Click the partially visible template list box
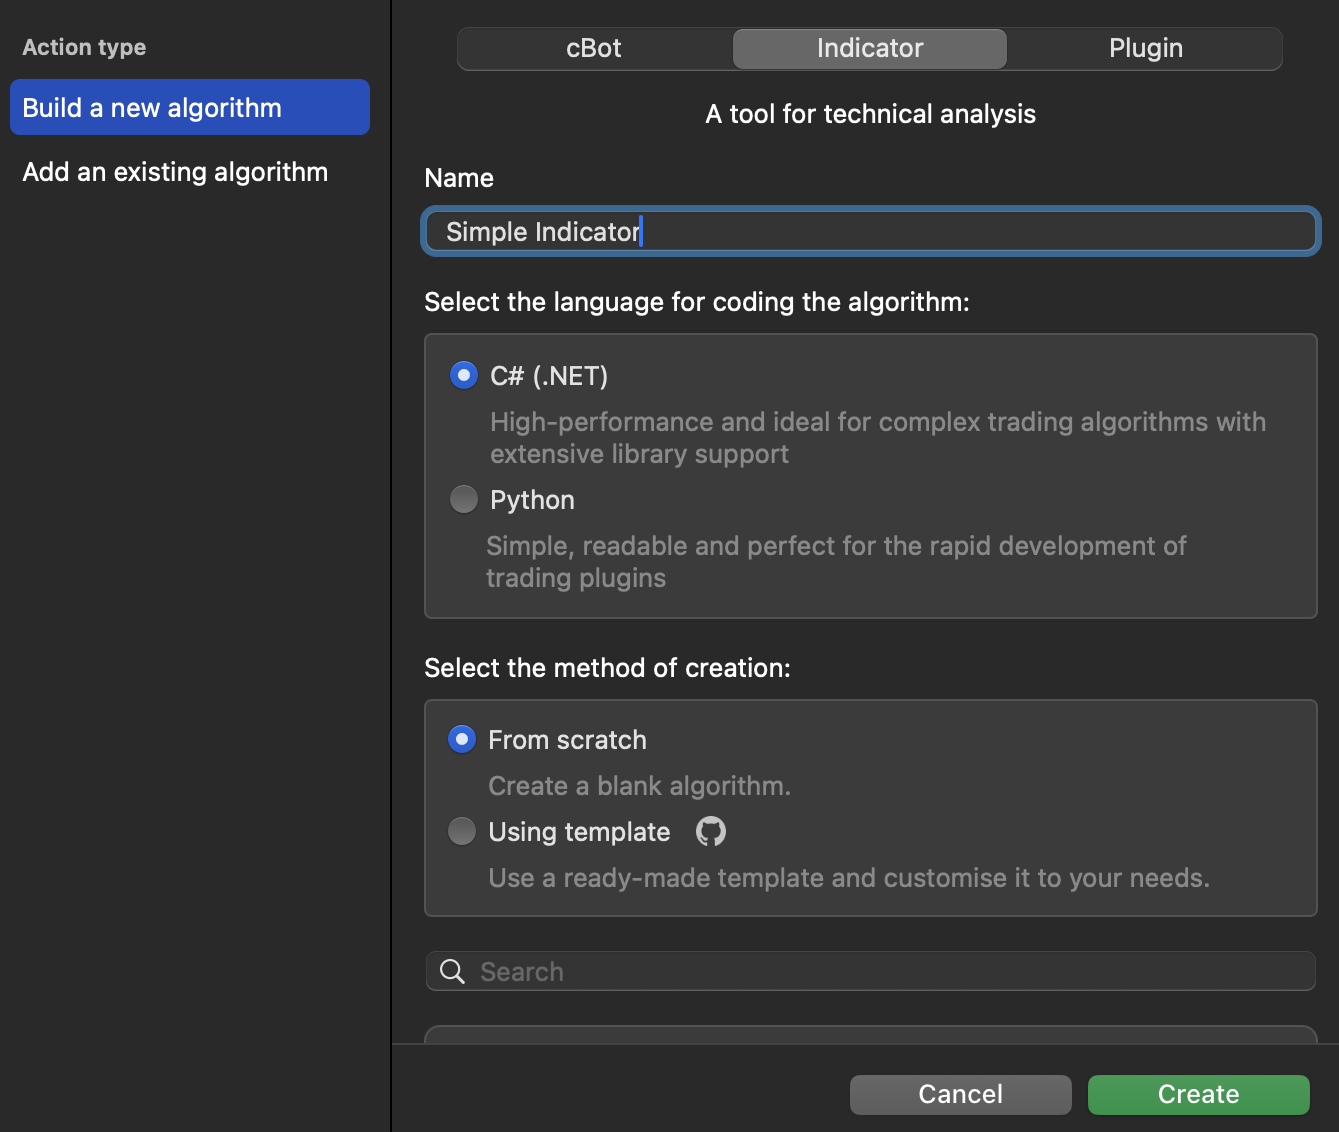 (870, 1034)
